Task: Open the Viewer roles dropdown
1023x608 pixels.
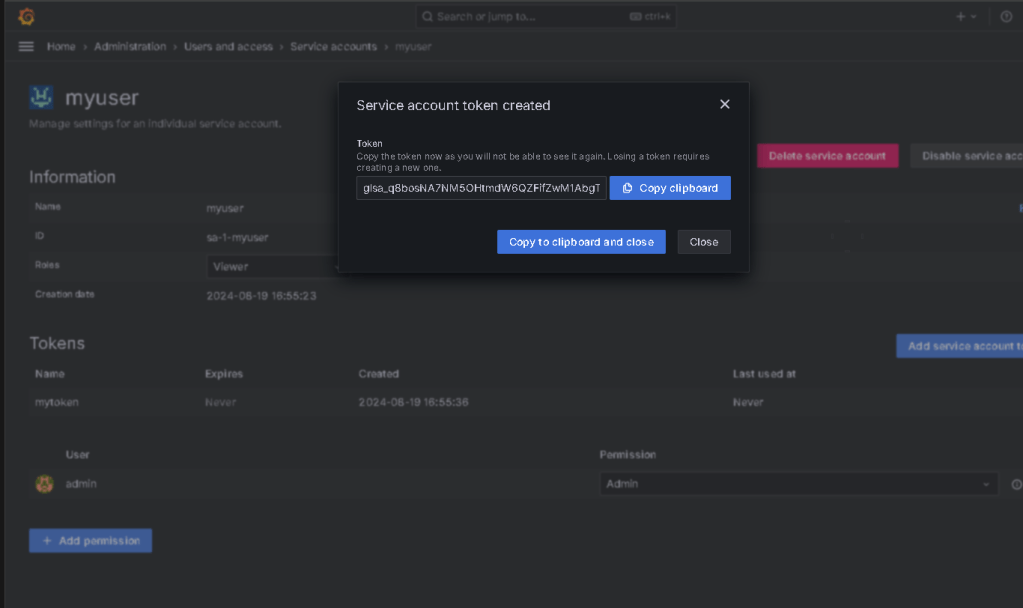Action: click(274, 266)
